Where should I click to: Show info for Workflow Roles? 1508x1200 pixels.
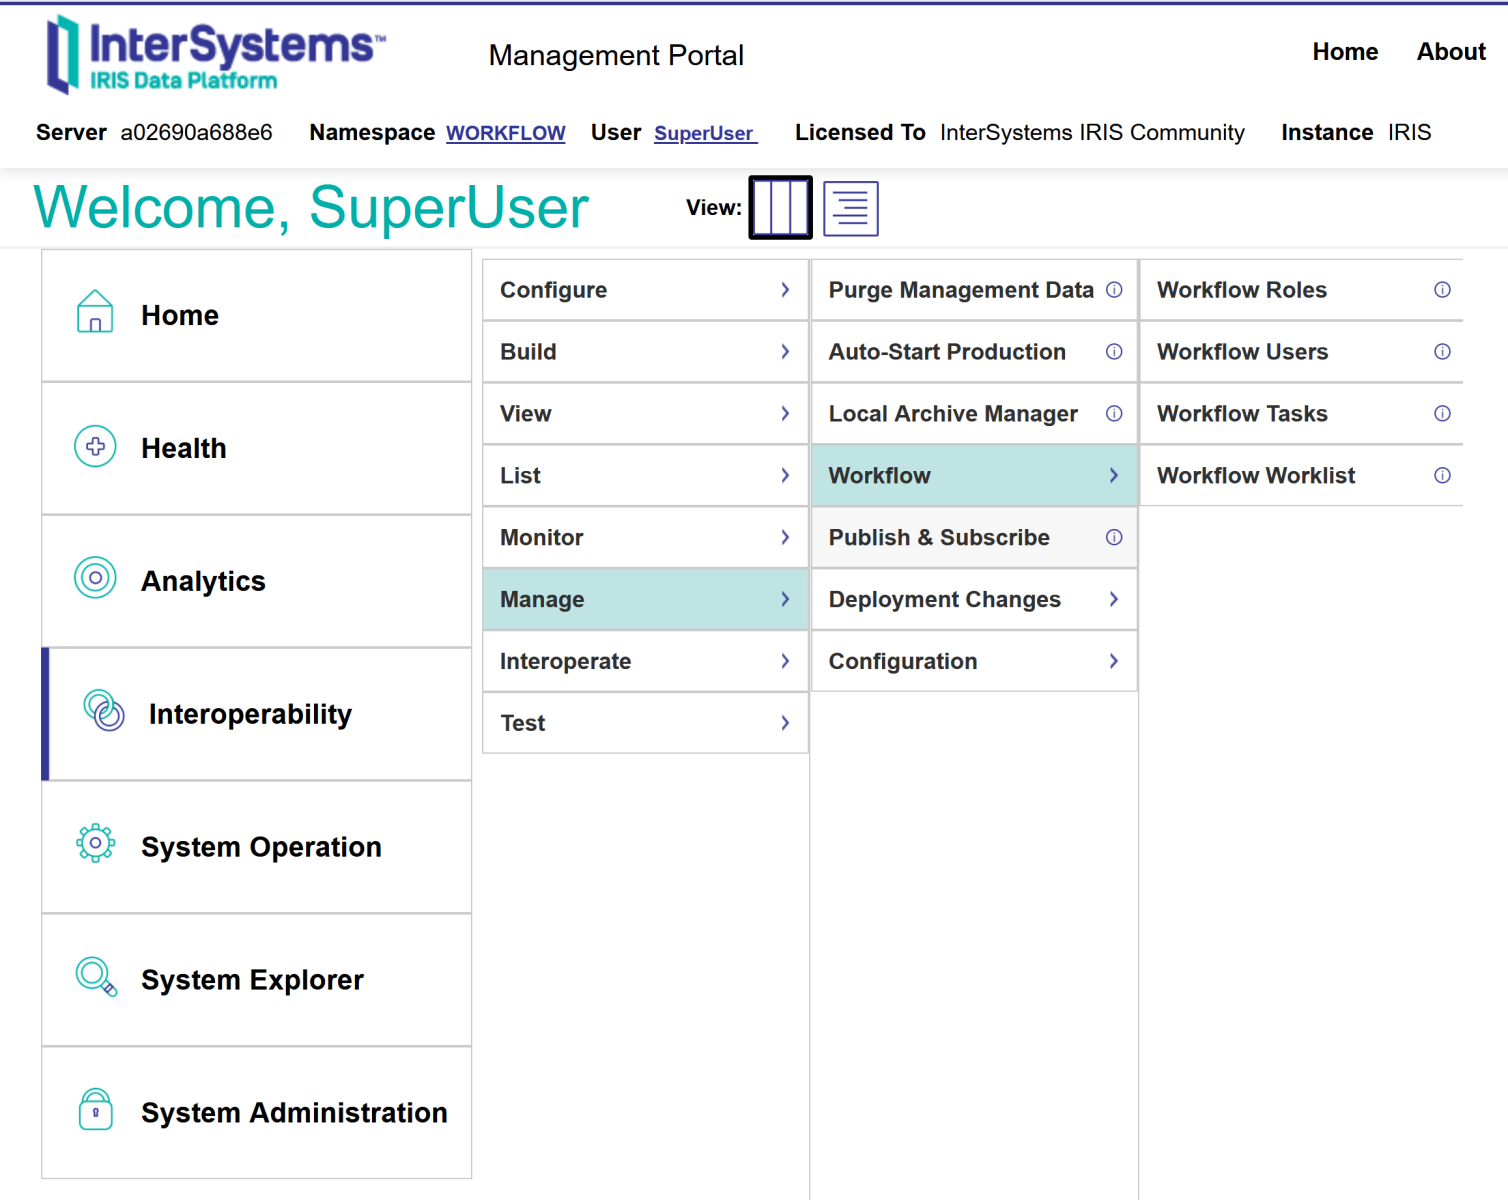pyautogui.click(x=1442, y=290)
